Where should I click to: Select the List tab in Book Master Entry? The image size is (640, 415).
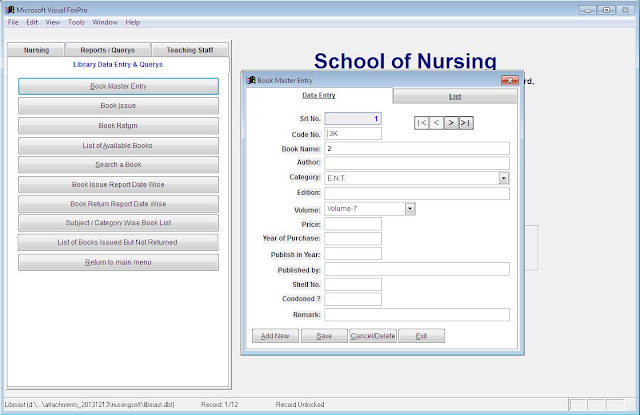tap(455, 97)
